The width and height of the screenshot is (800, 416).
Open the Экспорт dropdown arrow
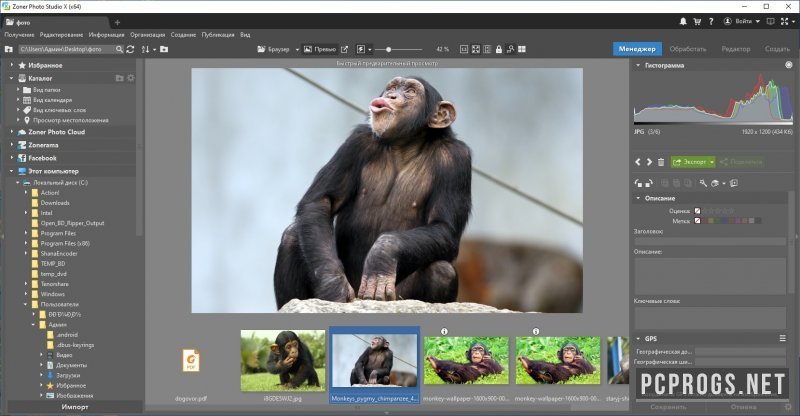(x=712, y=162)
